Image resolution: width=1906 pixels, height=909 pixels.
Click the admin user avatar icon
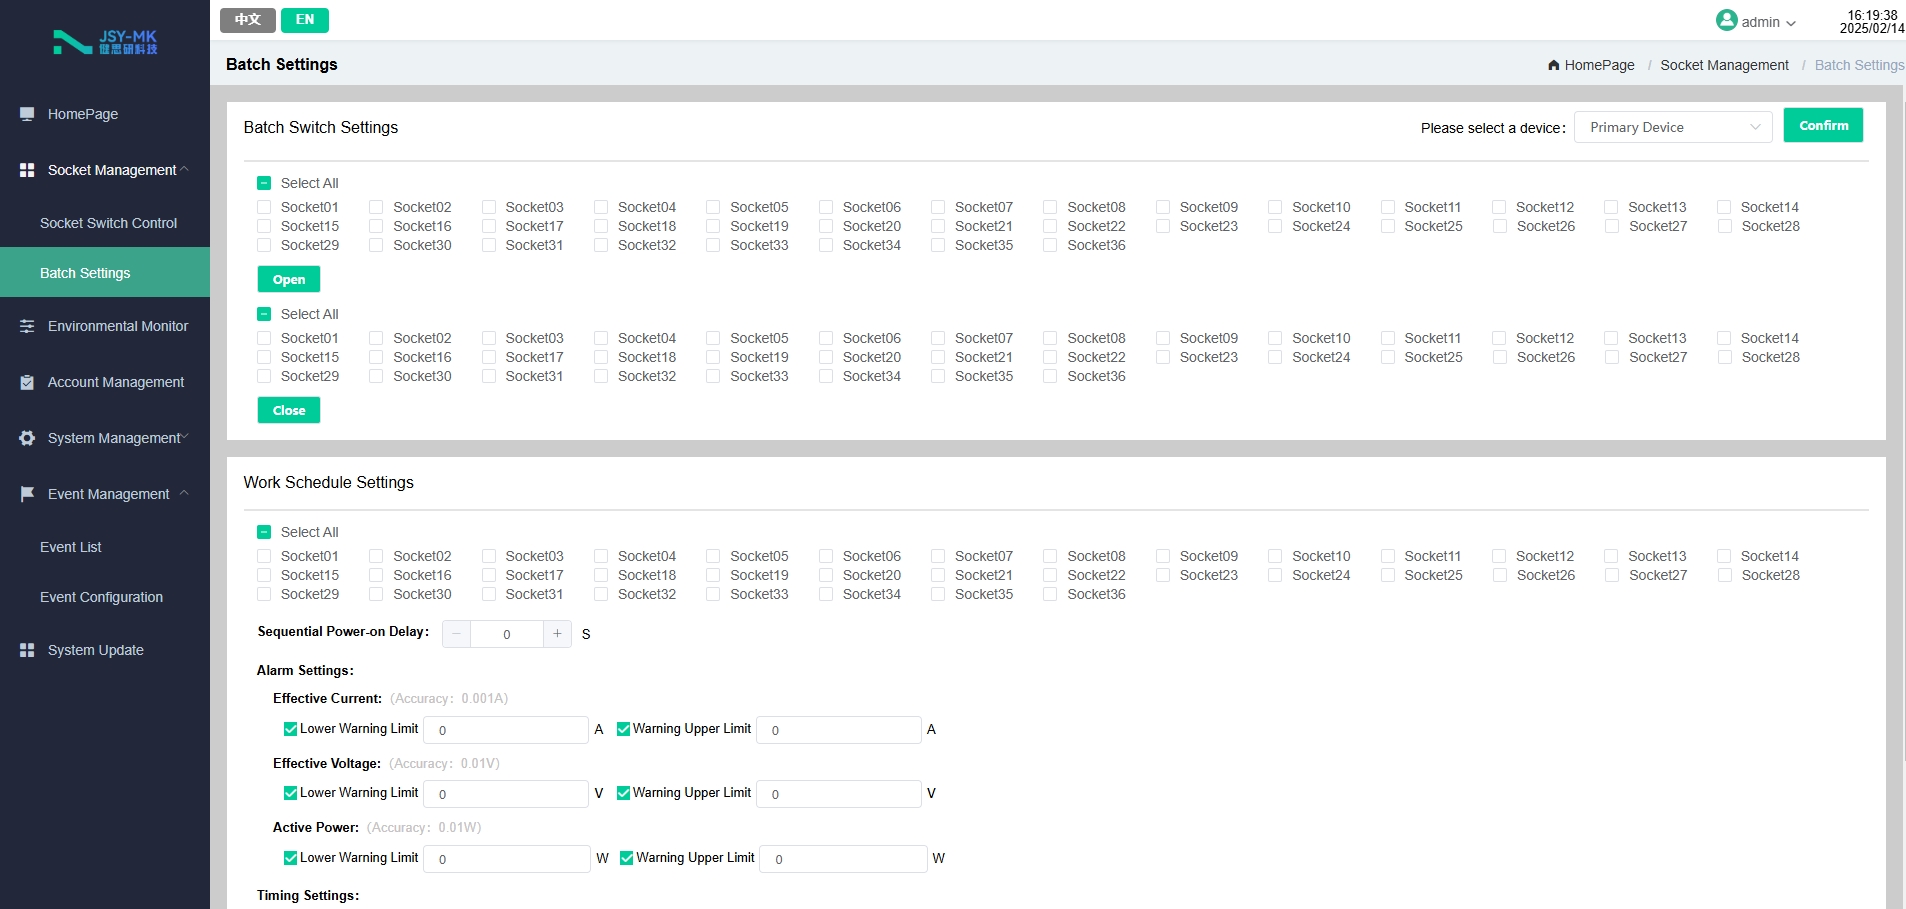1726,20
